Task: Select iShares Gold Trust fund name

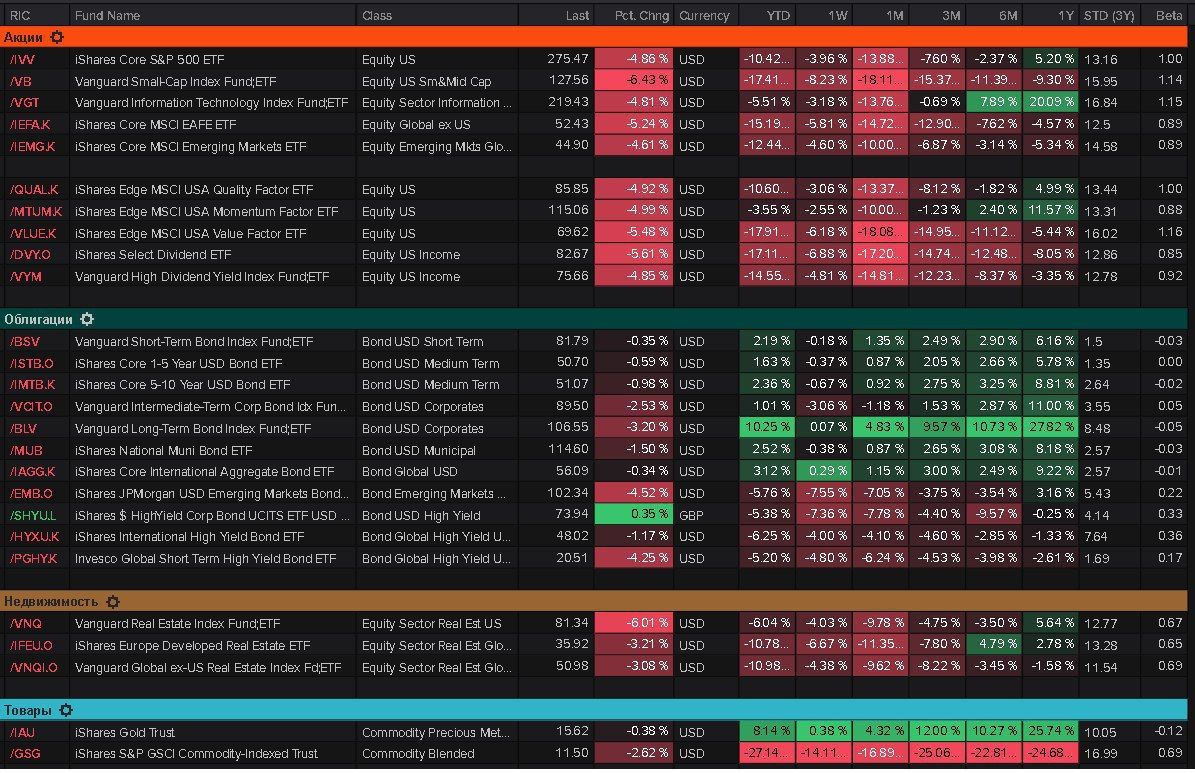Action: click(124, 733)
